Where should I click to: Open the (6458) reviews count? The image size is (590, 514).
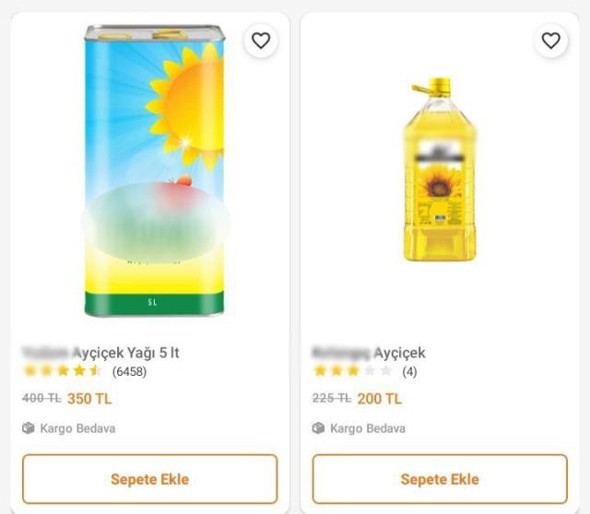(x=129, y=372)
